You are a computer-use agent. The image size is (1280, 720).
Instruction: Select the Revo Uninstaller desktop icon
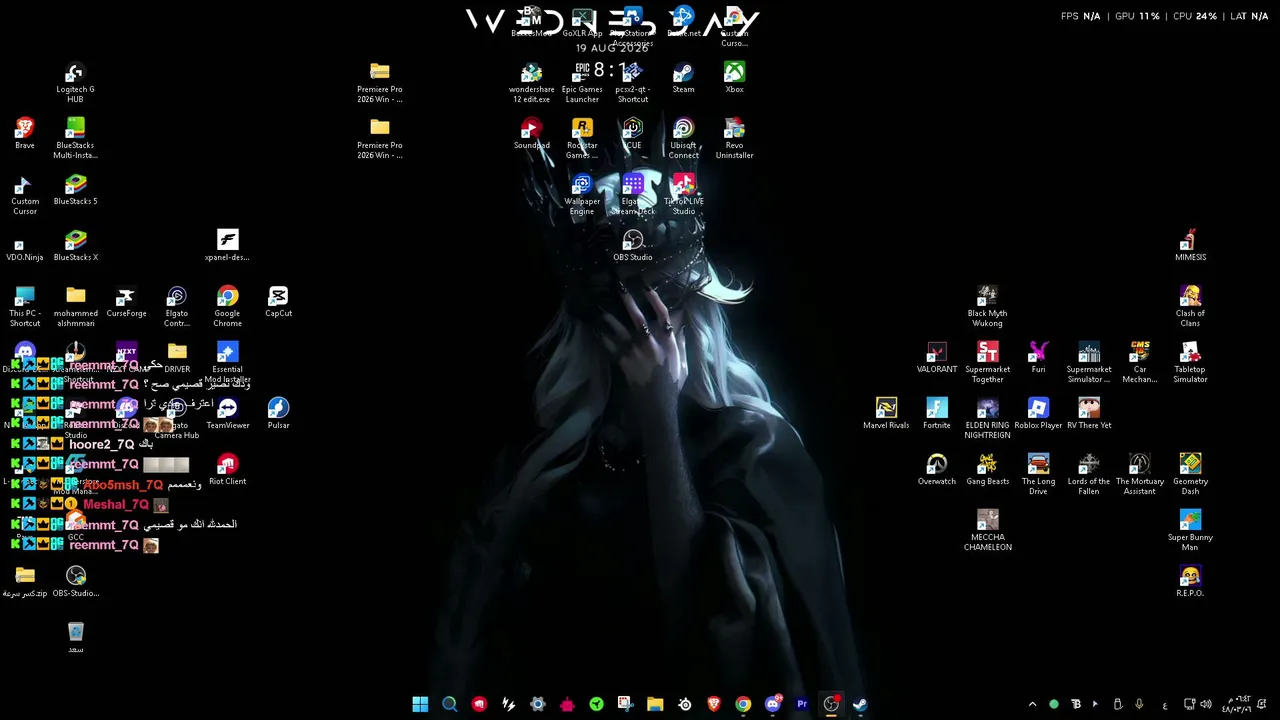pyautogui.click(x=734, y=139)
